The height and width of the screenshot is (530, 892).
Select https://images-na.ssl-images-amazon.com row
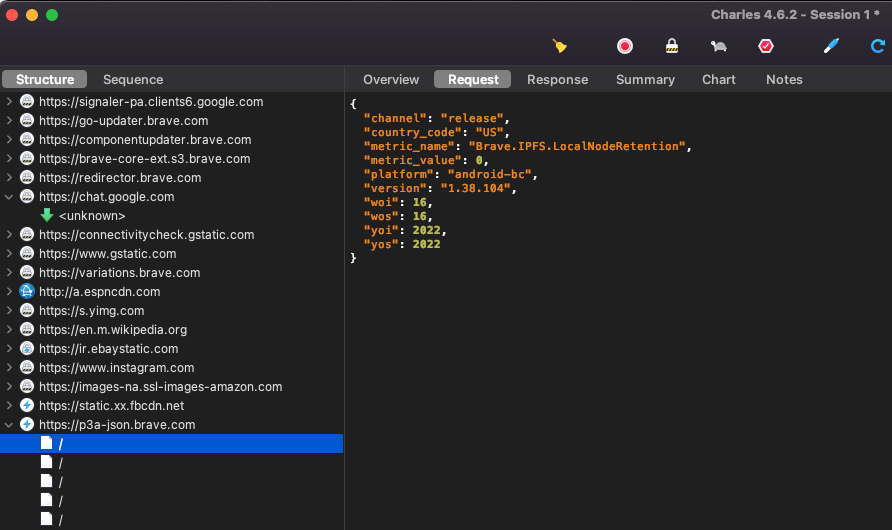pos(171,387)
